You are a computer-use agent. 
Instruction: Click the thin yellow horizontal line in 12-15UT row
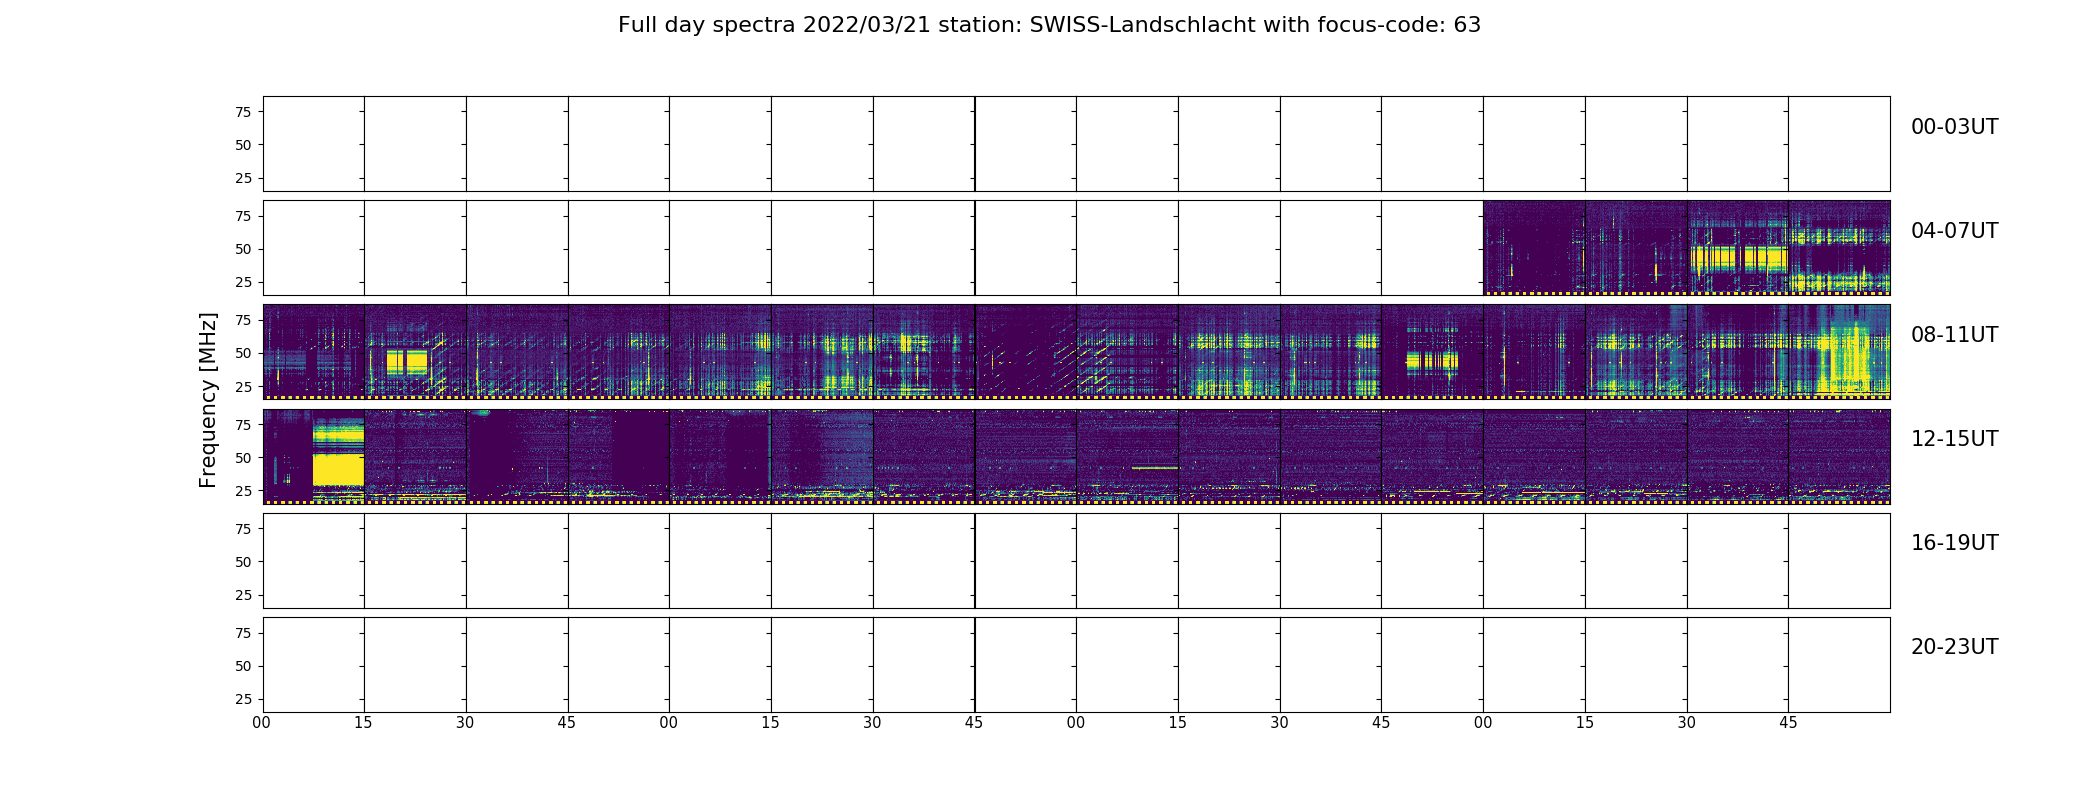coord(1155,467)
